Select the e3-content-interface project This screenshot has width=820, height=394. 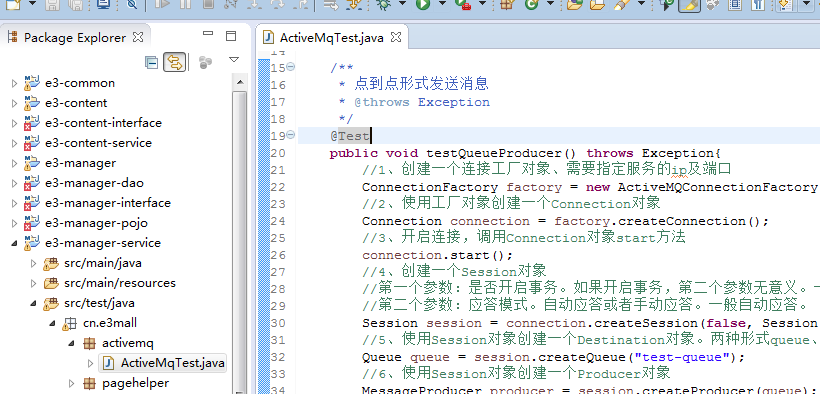click(x=104, y=122)
